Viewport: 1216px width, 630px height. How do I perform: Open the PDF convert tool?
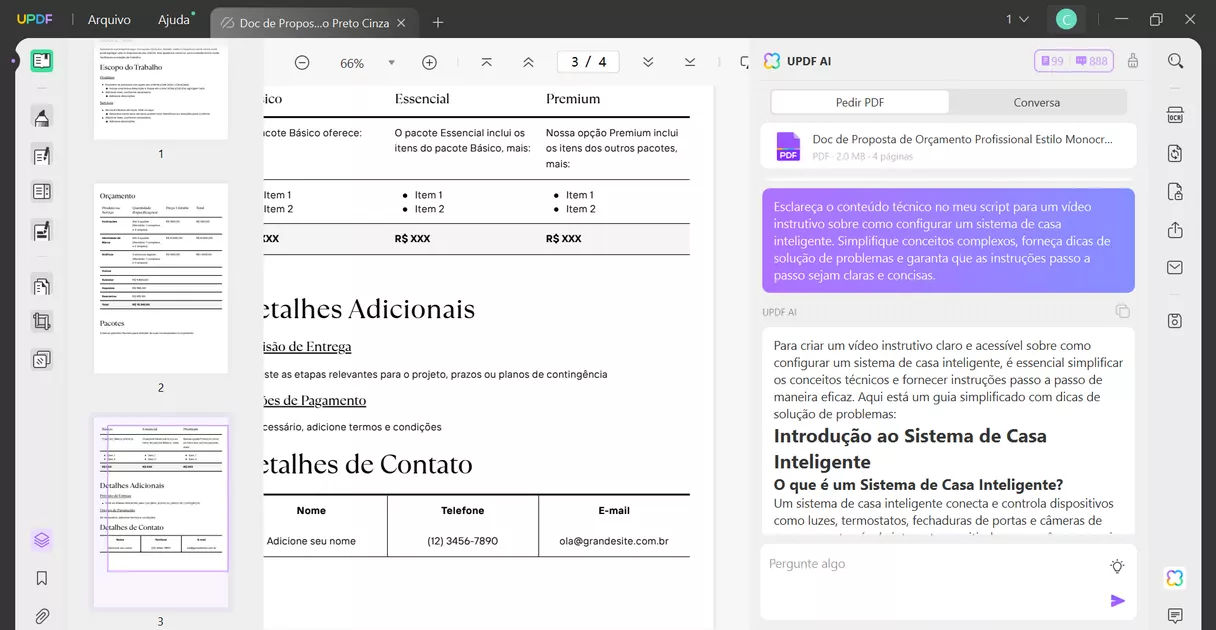point(1175,152)
